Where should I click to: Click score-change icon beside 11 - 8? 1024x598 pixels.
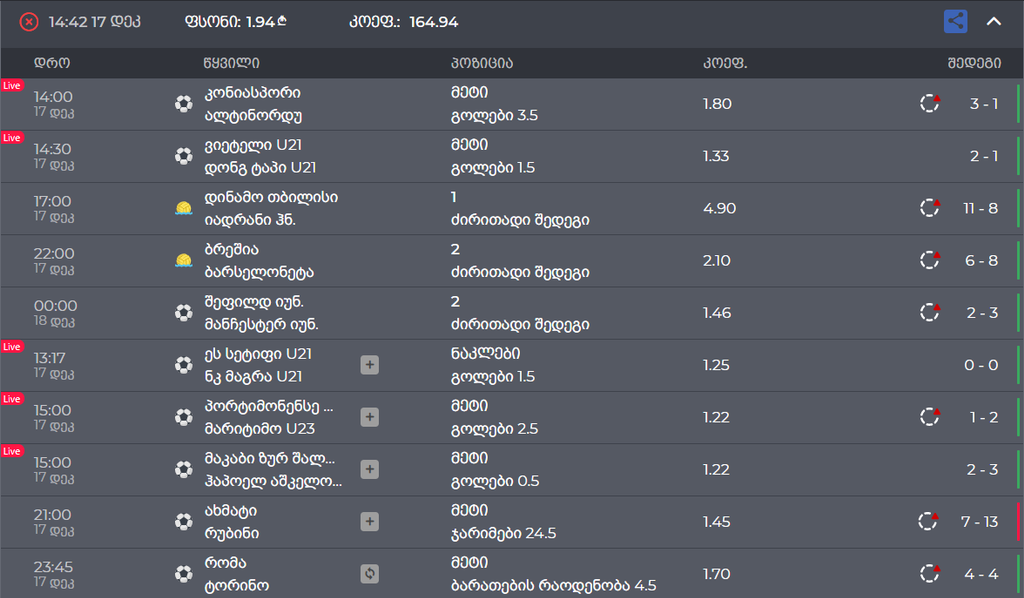coord(930,208)
